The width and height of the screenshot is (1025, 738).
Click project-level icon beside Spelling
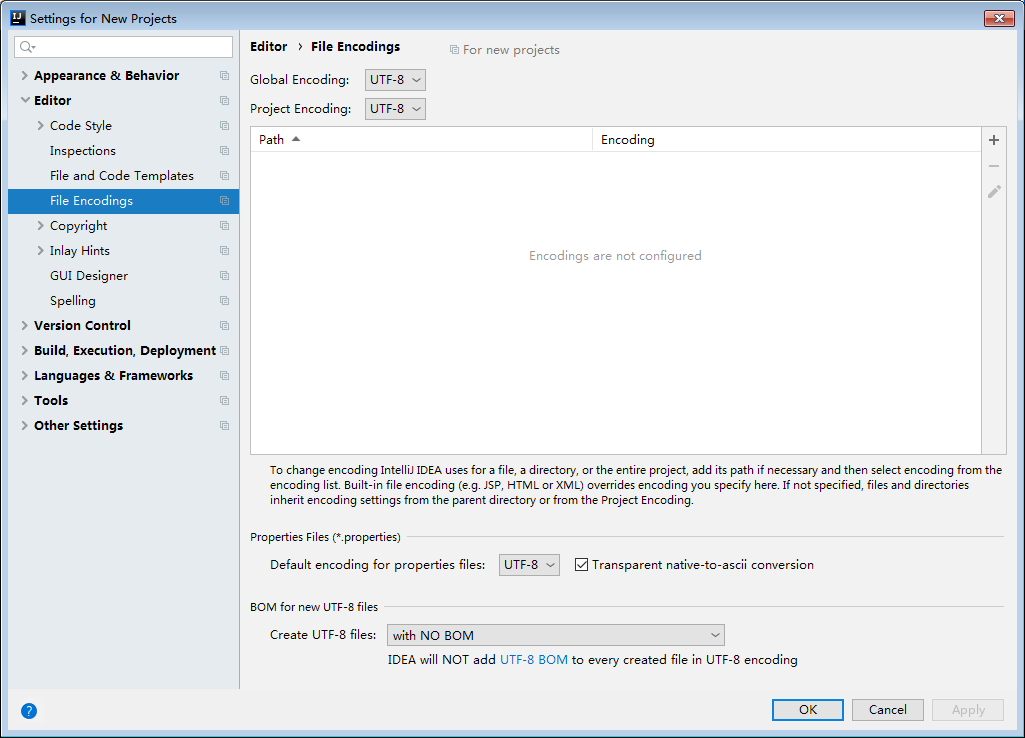224,301
